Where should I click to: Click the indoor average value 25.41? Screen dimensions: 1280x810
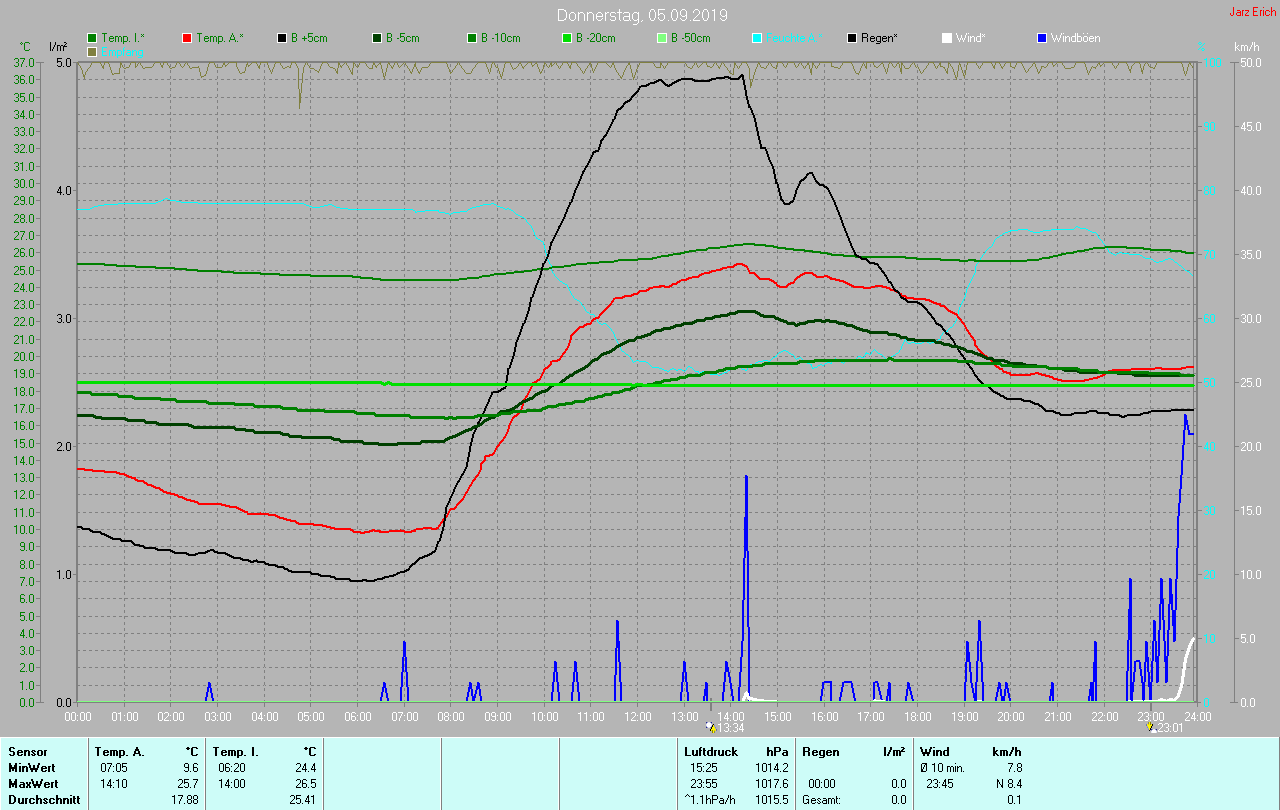(x=302, y=799)
